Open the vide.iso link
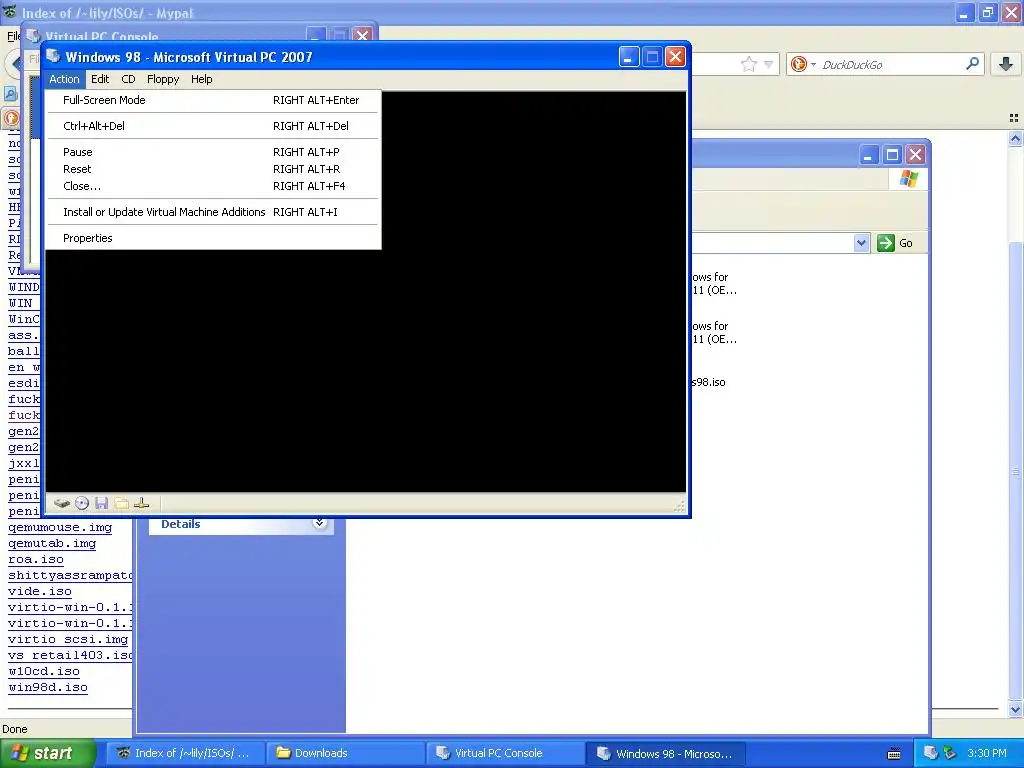1024x768 pixels. pos(39,592)
